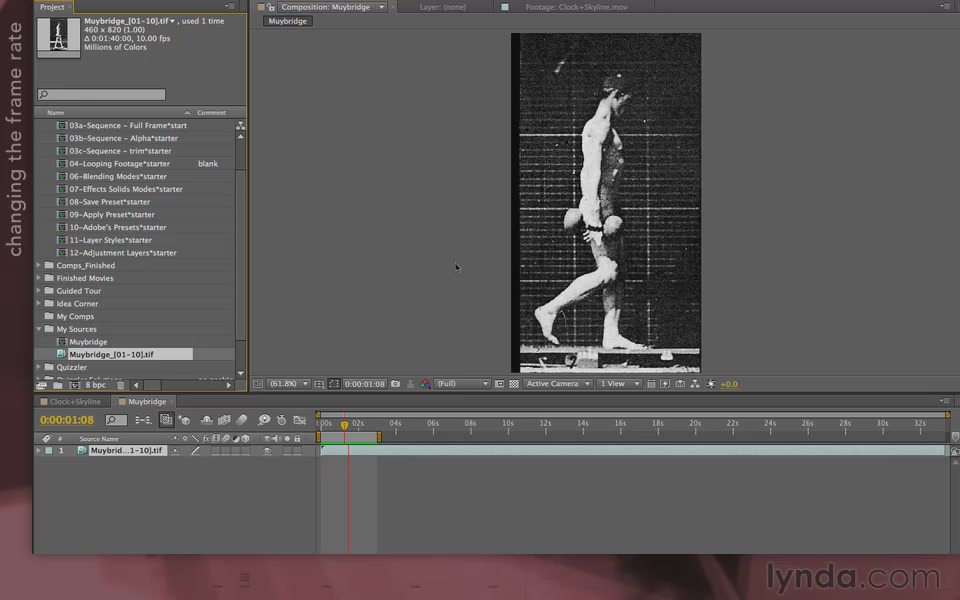Click Muybridge breadcrumb in composition viewer
This screenshot has width=960, height=600.
(x=288, y=21)
